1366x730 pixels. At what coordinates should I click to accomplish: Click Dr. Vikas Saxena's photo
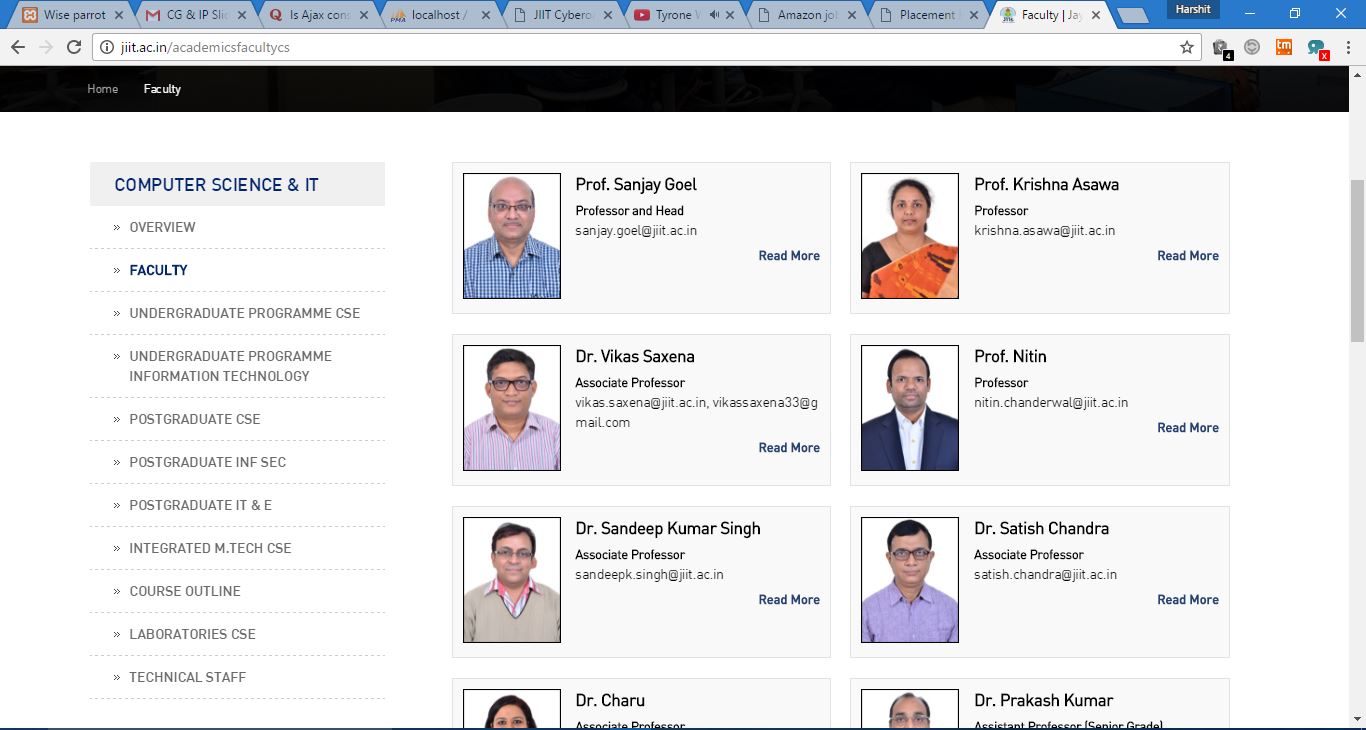click(512, 408)
